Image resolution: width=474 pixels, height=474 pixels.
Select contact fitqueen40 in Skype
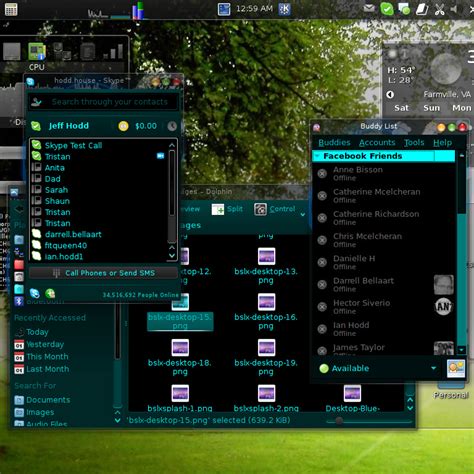tap(66, 246)
